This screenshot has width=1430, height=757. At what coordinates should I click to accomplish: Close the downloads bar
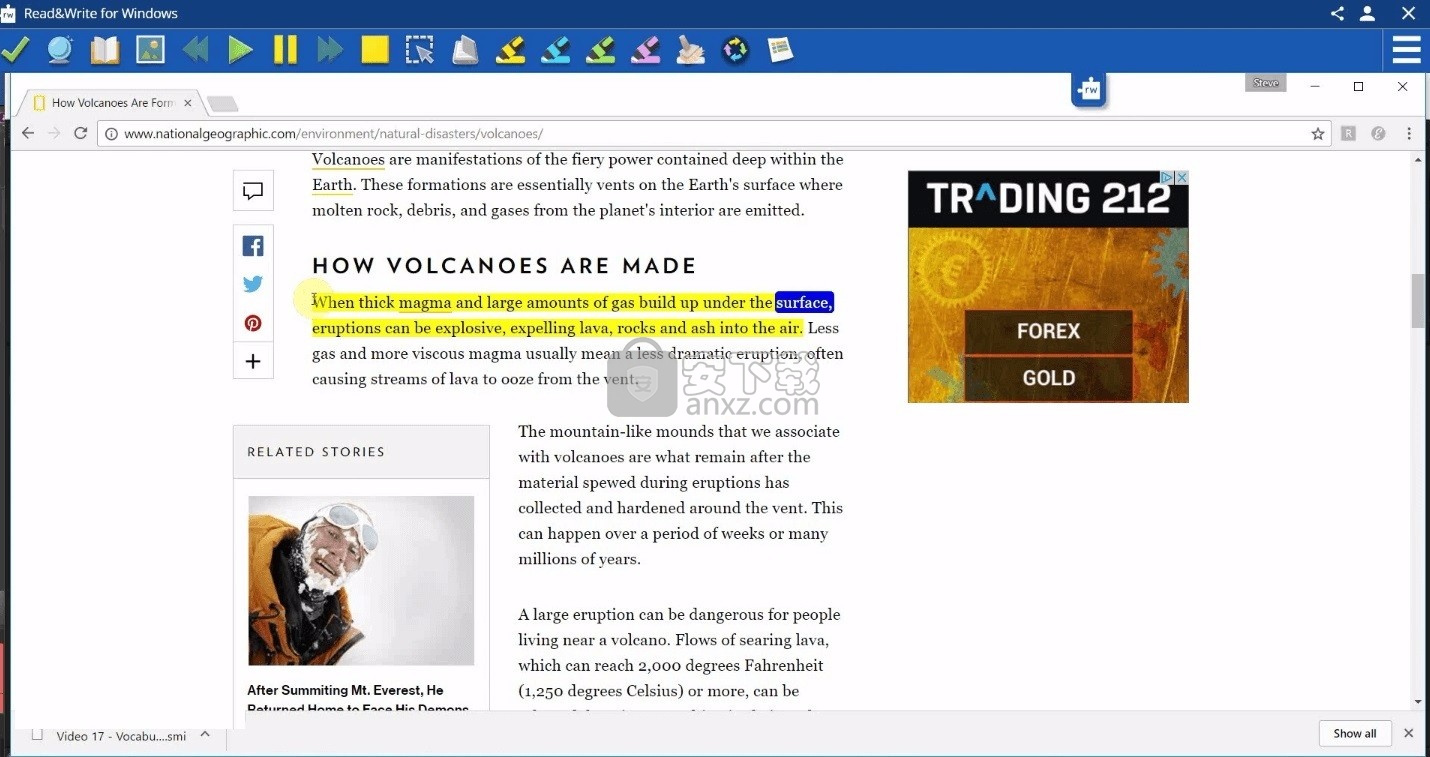pyautogui.click(x=1409, y=733)
